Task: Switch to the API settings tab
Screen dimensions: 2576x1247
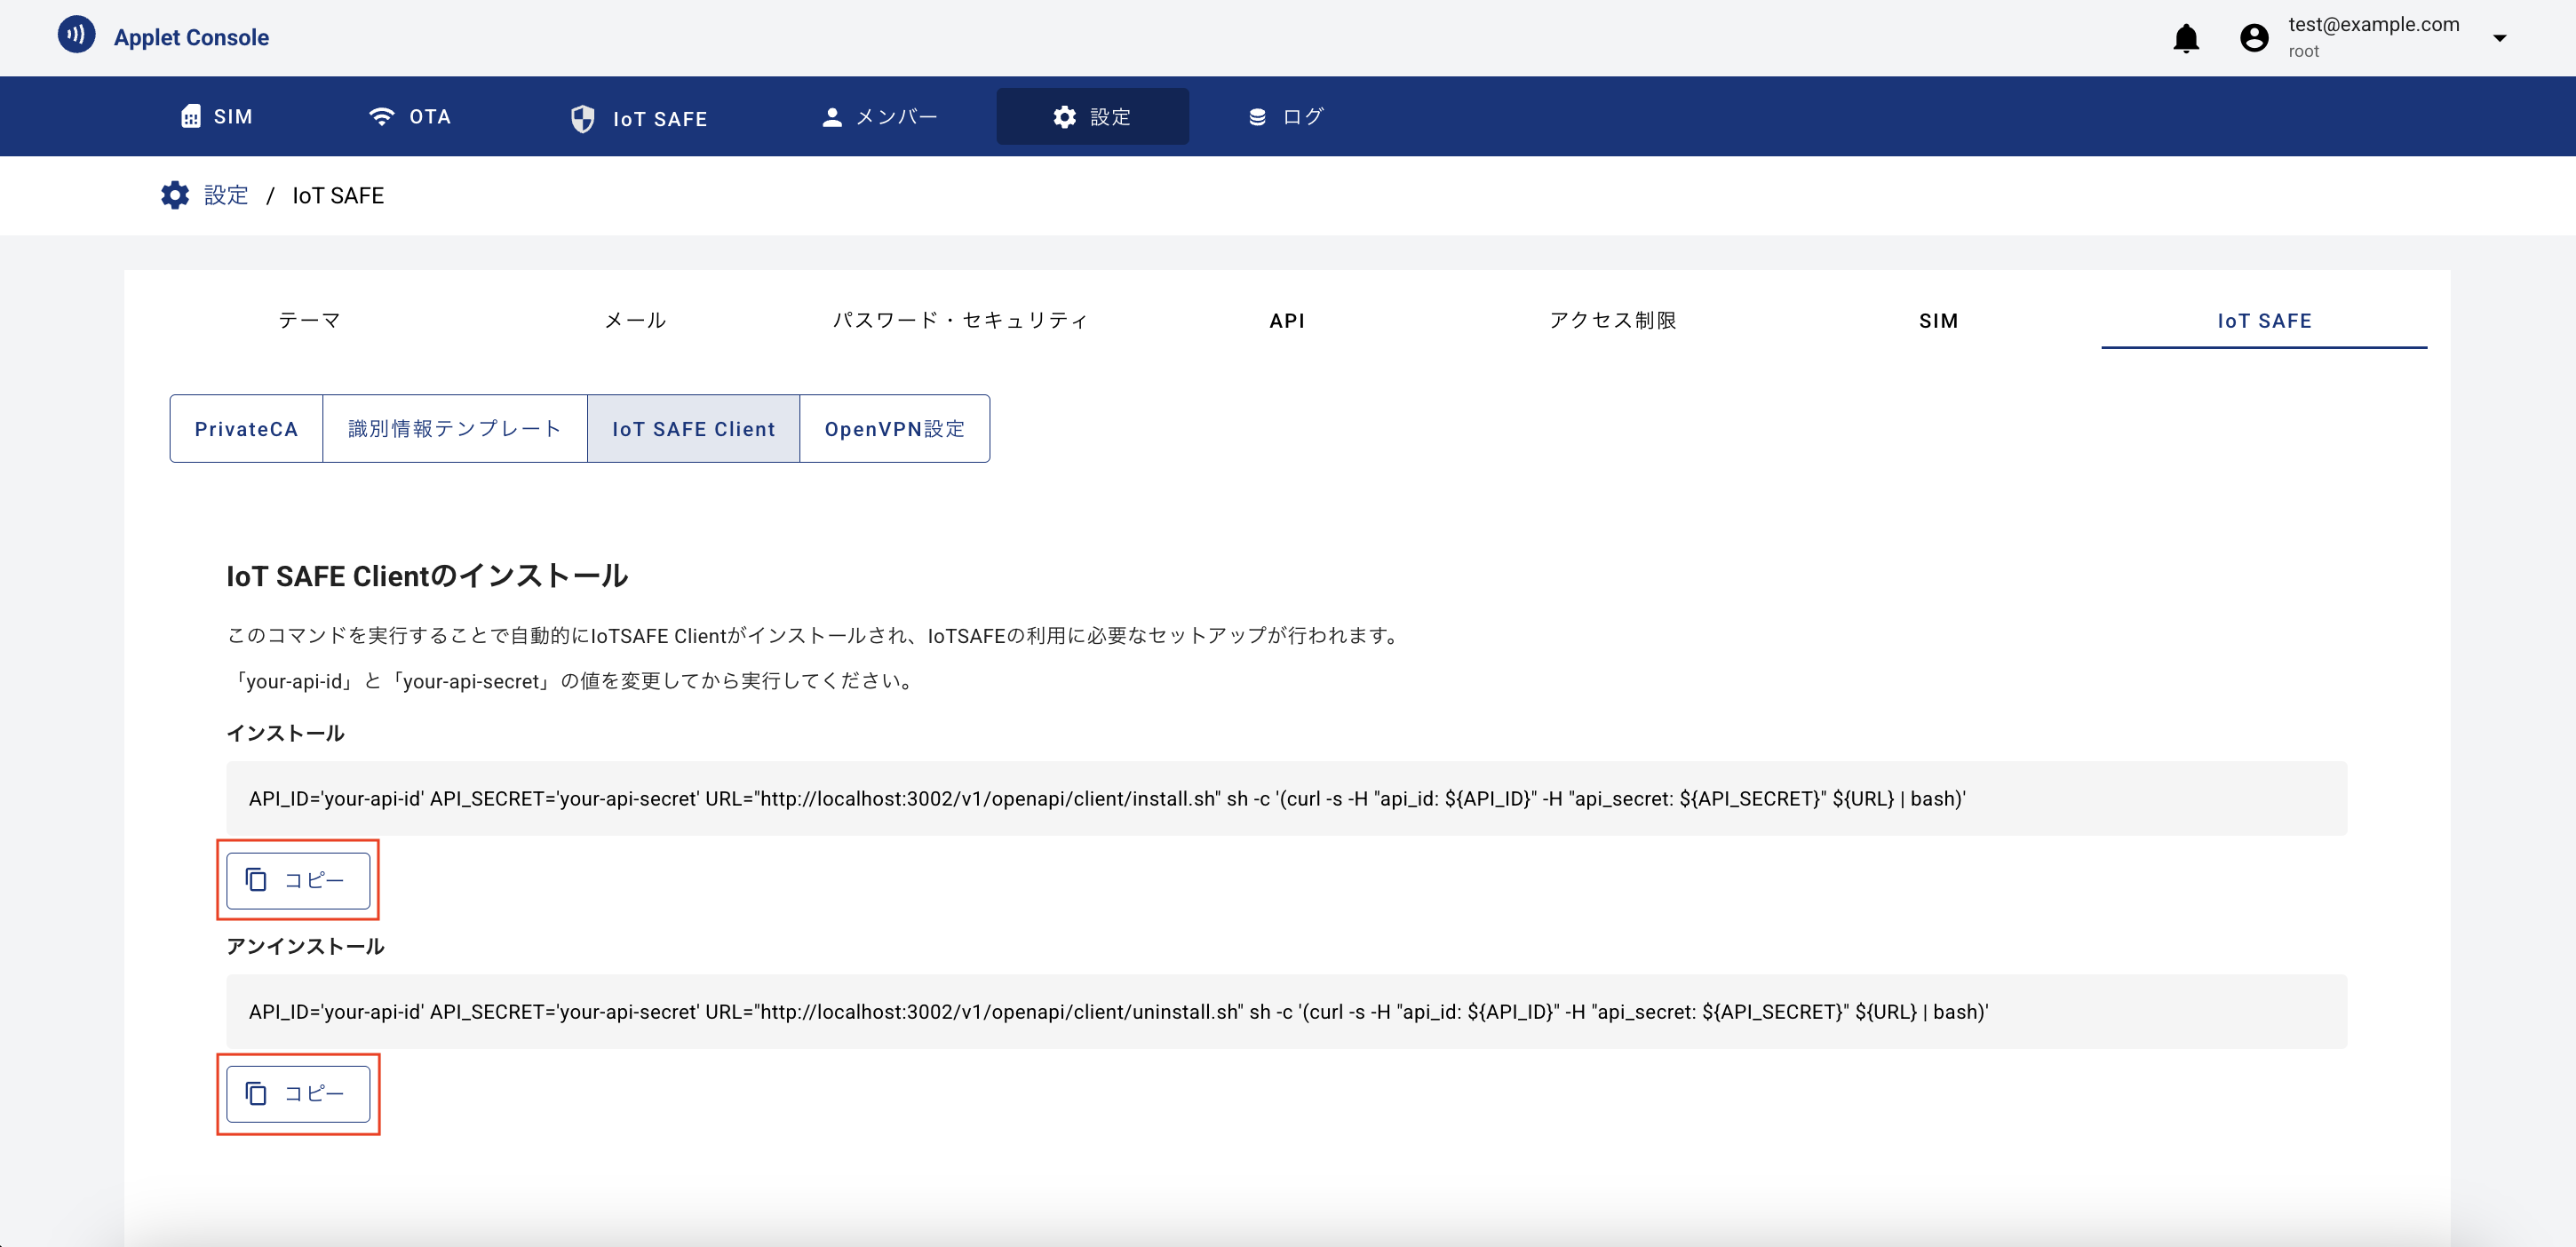Action: pos(1286,320)
